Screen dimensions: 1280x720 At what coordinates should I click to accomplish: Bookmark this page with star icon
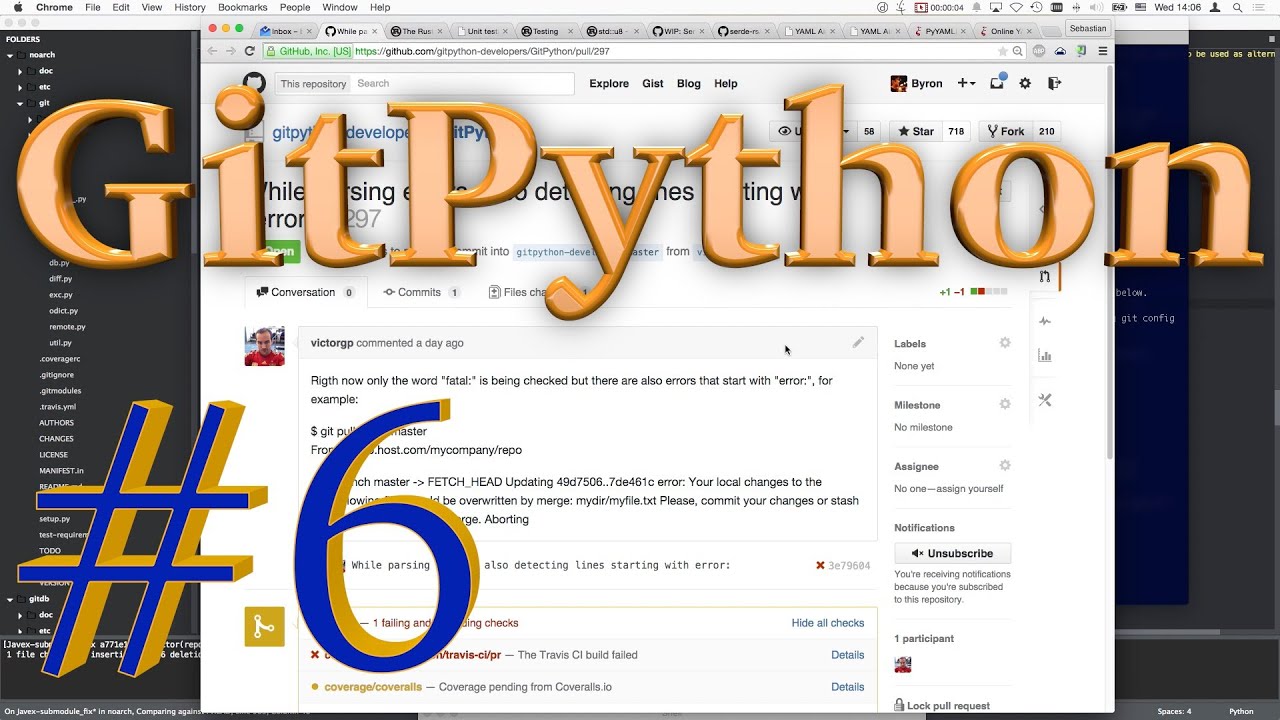click(x=1003, y=51)
